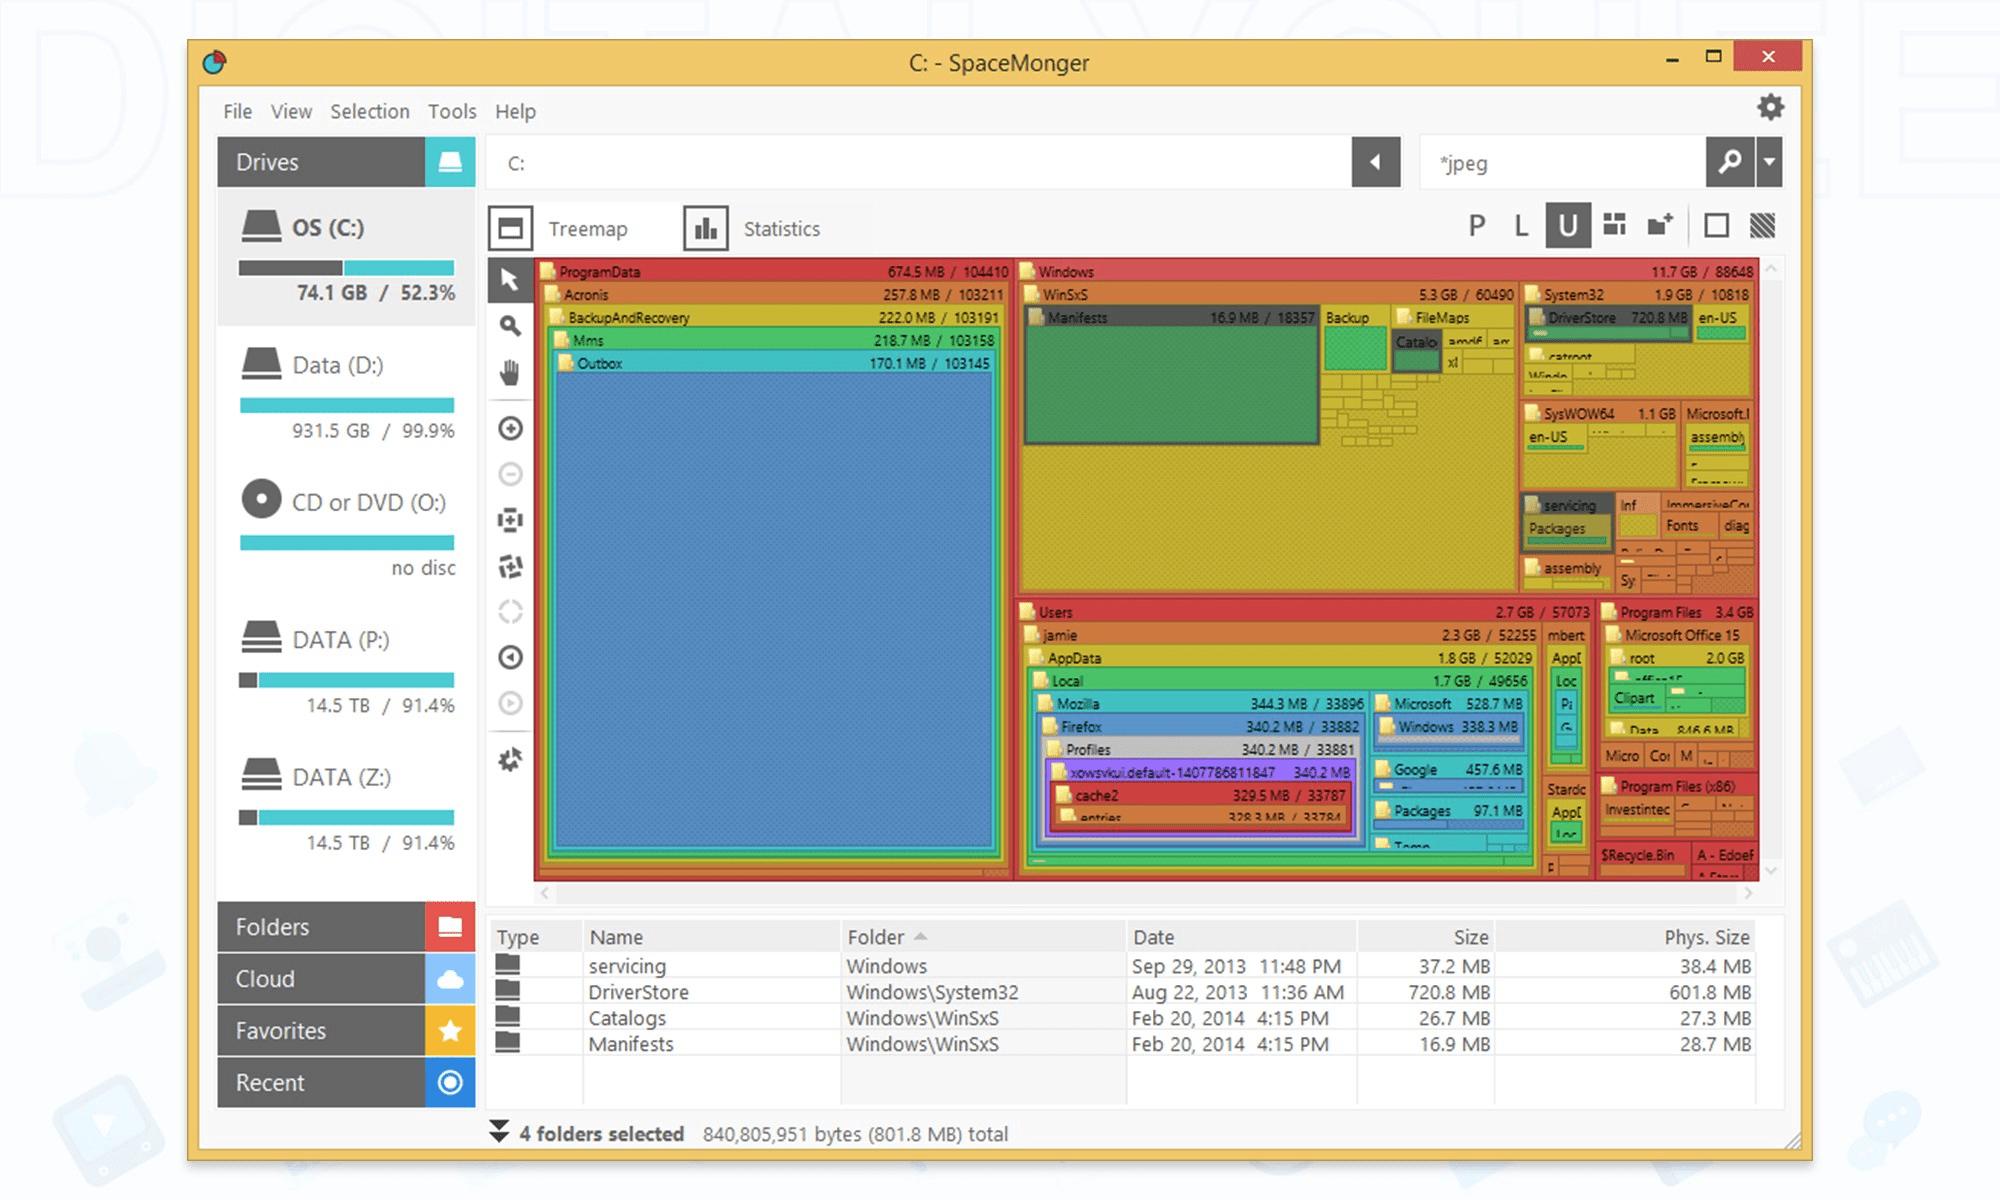Open the settings gear icon
Viewport: 2000px width, 1200px height.
pos(1769,107)
